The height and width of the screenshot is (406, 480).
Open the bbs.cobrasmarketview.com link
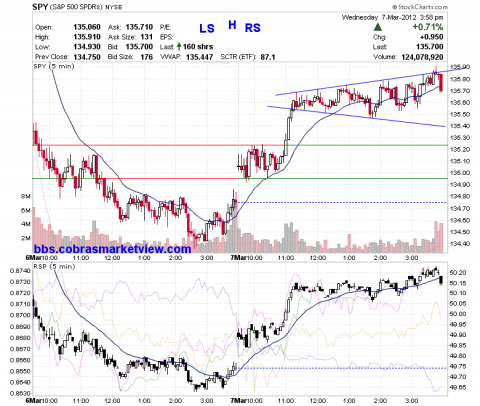tap(113, 249)
